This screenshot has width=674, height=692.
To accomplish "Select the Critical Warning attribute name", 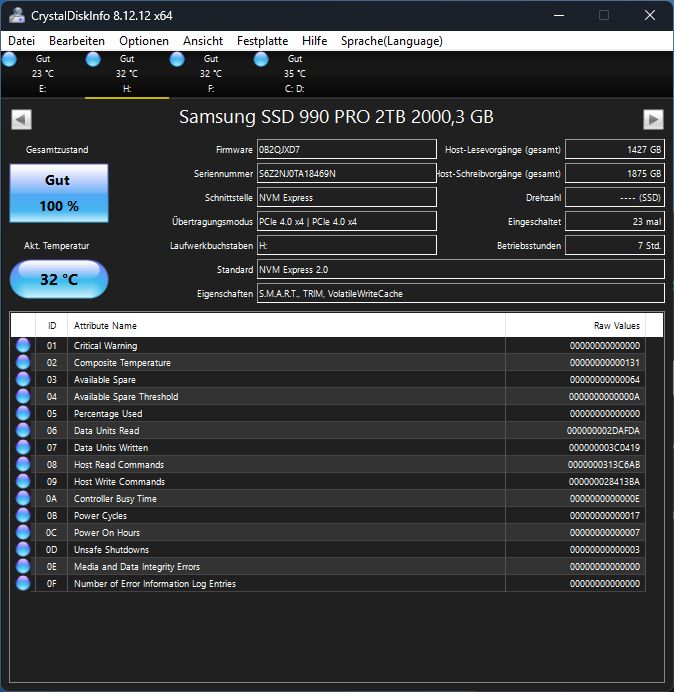I will (x=105, y=346).
